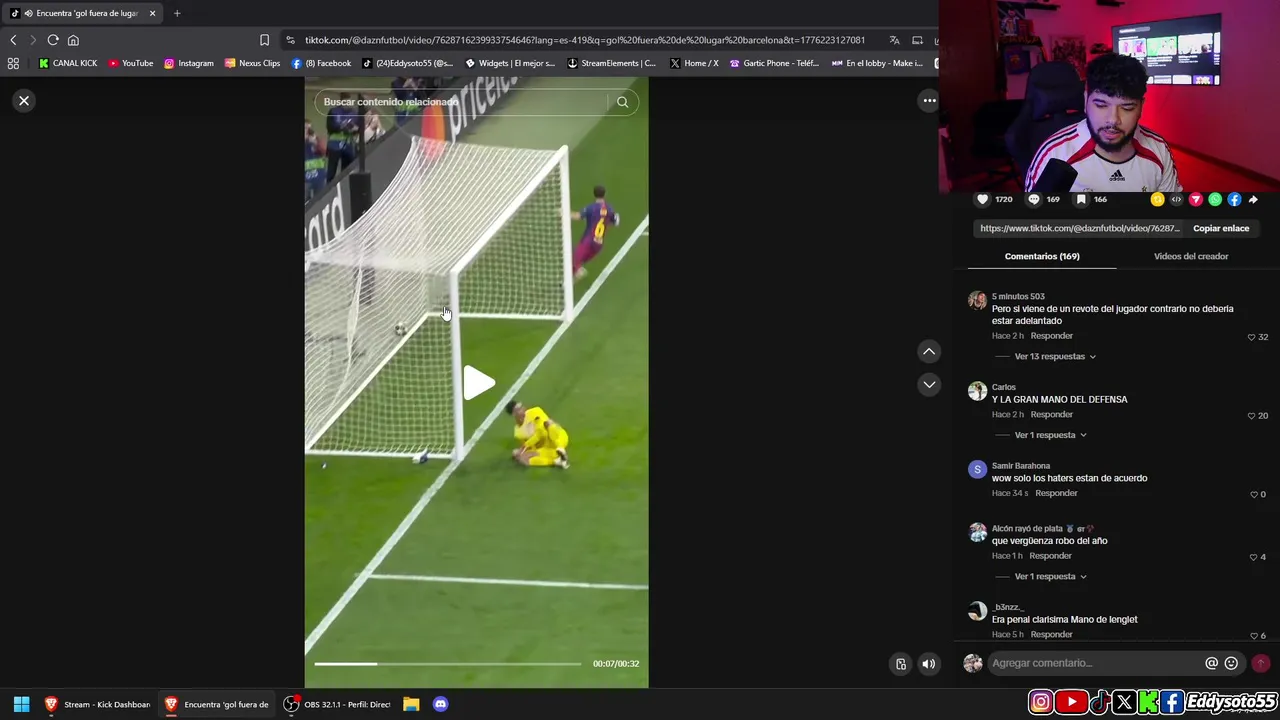Open '(8) Facebook' bookmark
This screenshot has height=720, width=1280.
tap(322, 63)
